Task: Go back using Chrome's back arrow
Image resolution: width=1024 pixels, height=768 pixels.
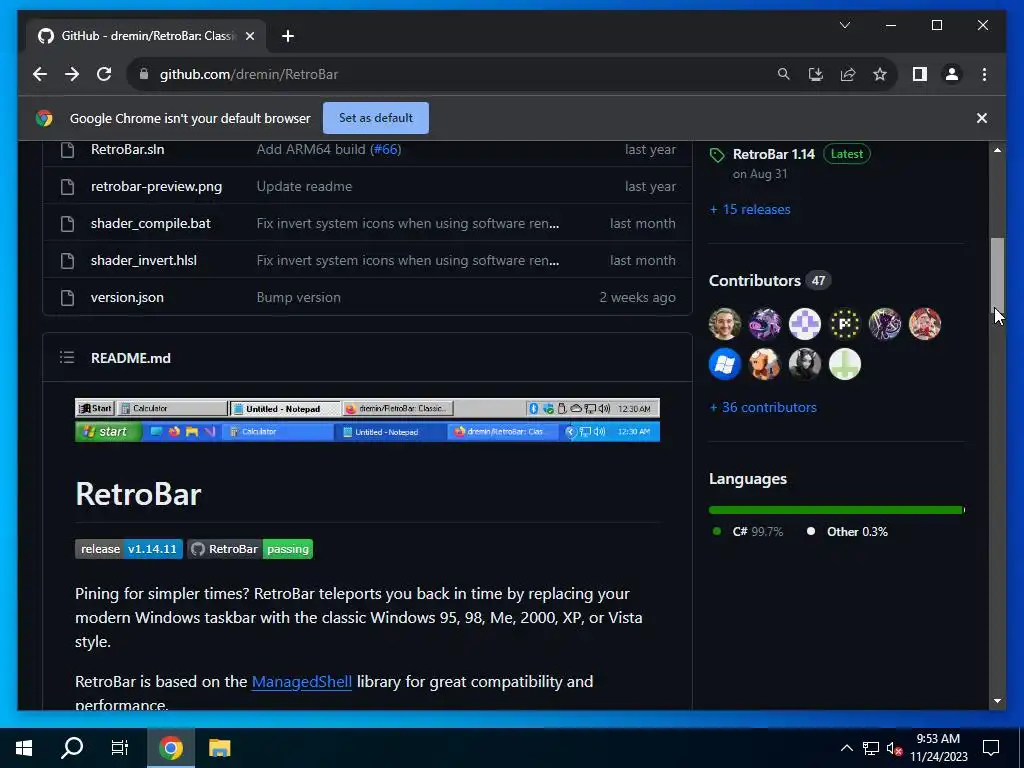Action: pos(40,74)
